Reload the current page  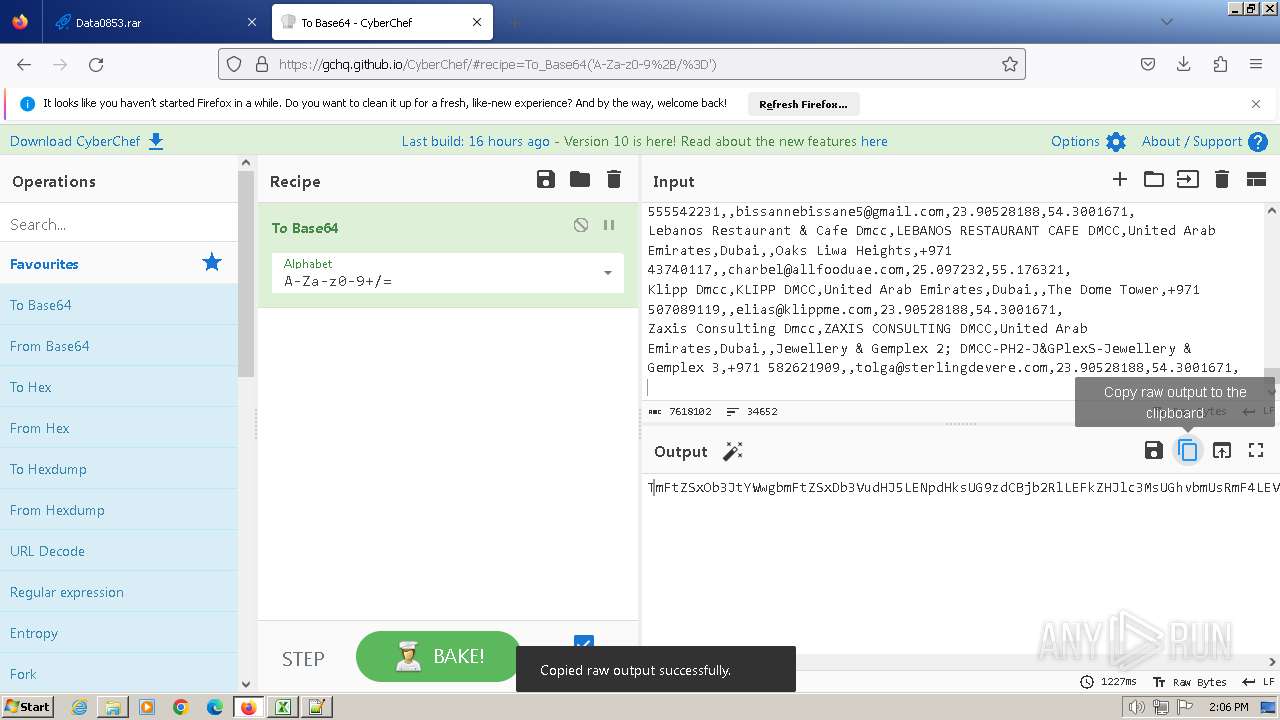[96, 64]
